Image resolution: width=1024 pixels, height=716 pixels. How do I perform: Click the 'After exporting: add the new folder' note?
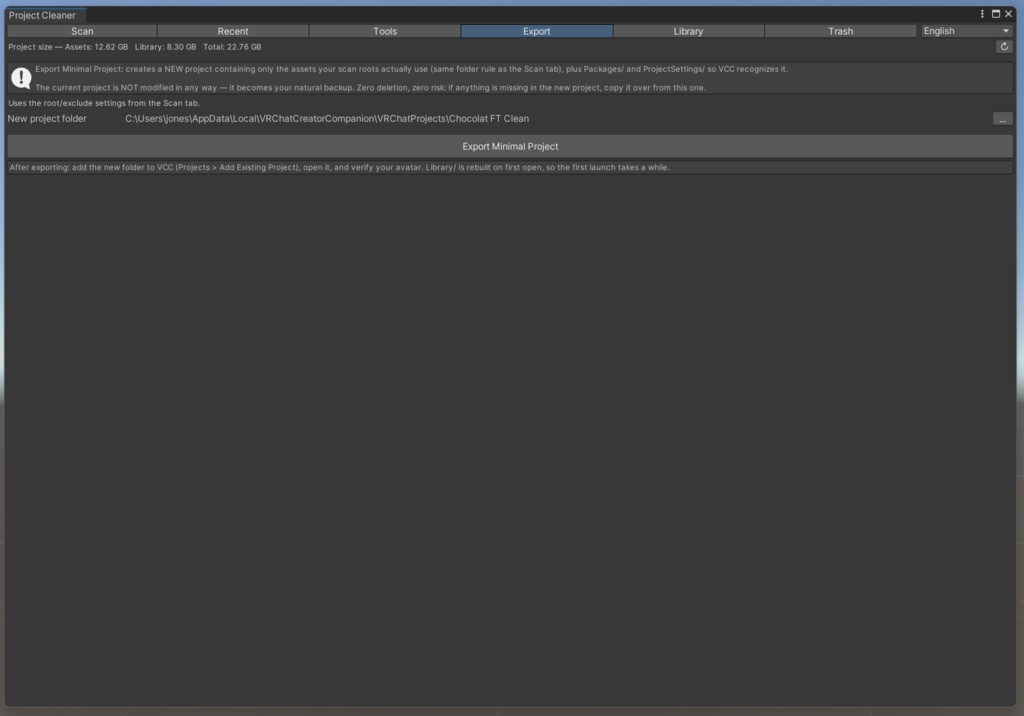pos(340,167)
